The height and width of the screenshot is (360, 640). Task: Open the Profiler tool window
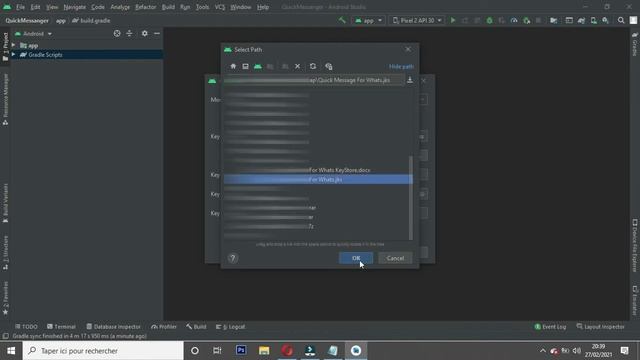pos(164,327)
